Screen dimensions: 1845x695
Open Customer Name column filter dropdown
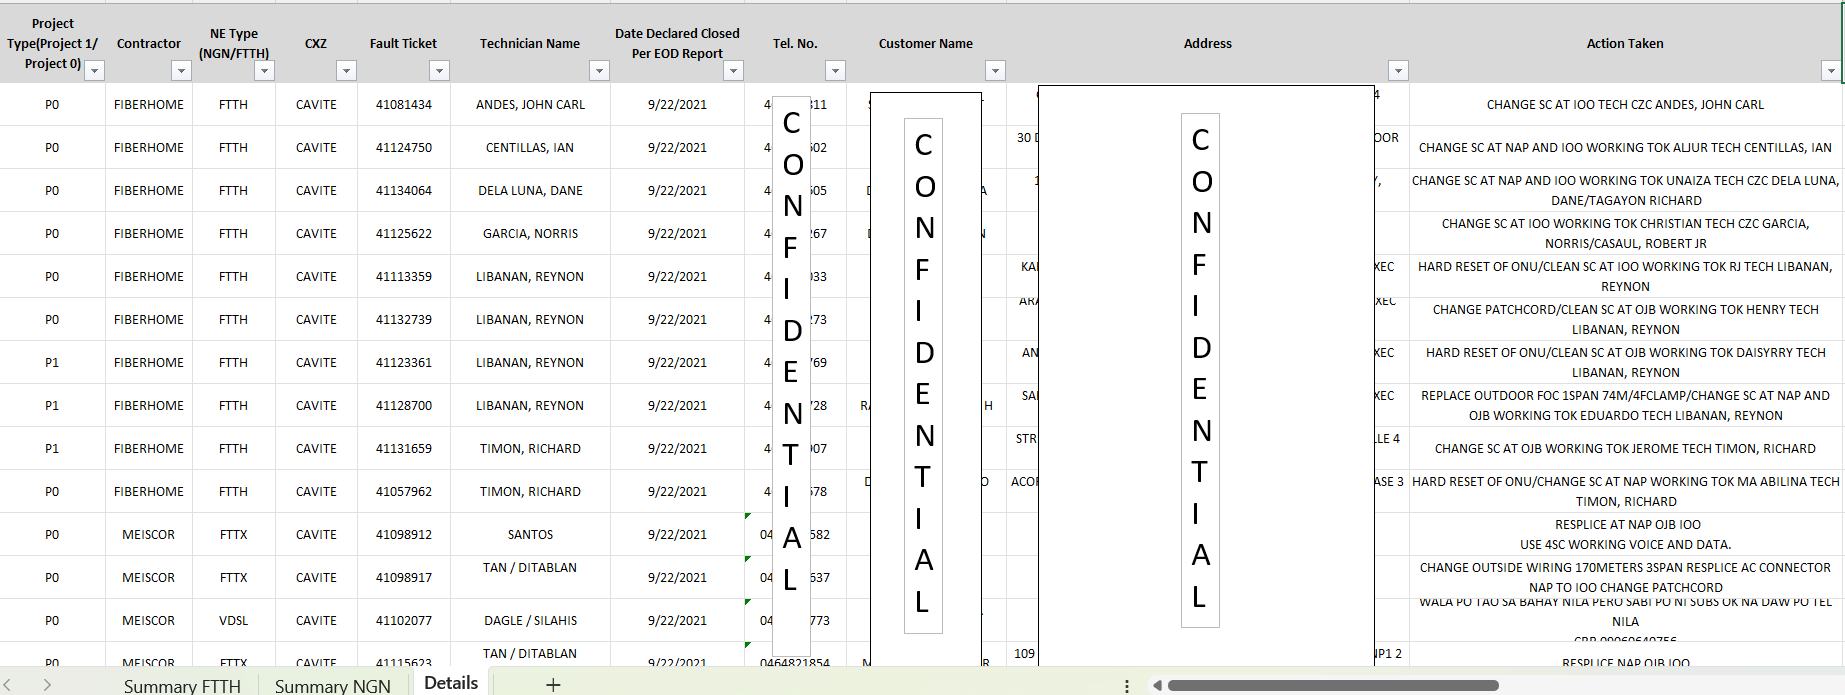click(x=995, y=71)
